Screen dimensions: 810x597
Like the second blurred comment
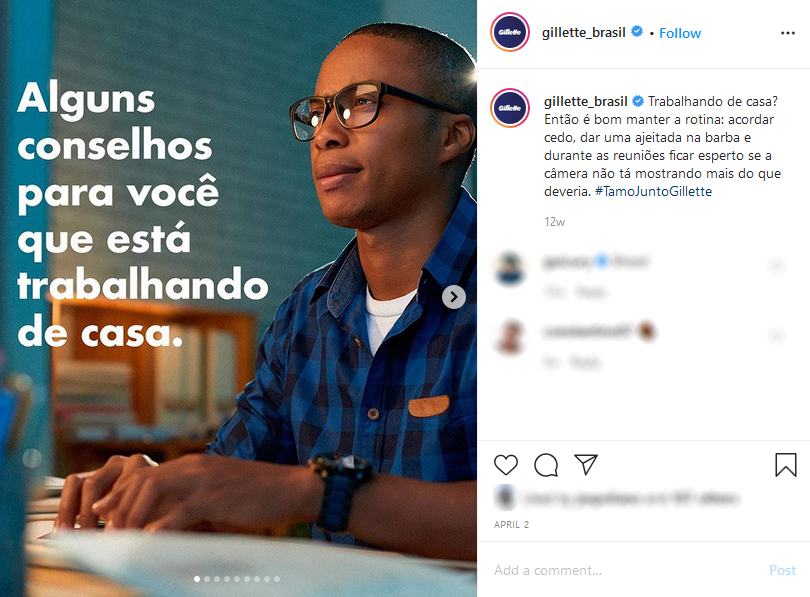pos(777,337)
